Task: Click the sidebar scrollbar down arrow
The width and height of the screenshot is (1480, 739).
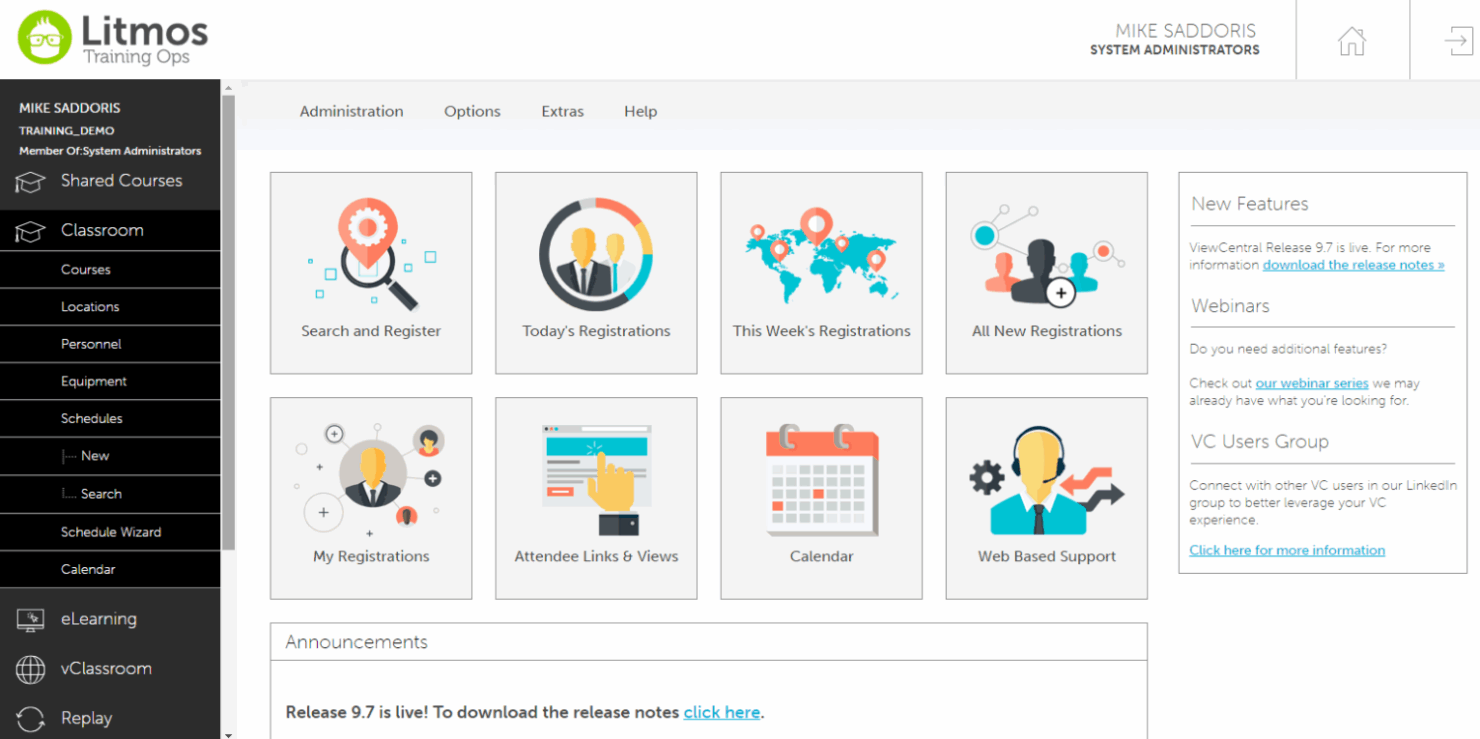Action: coord(228,734)
